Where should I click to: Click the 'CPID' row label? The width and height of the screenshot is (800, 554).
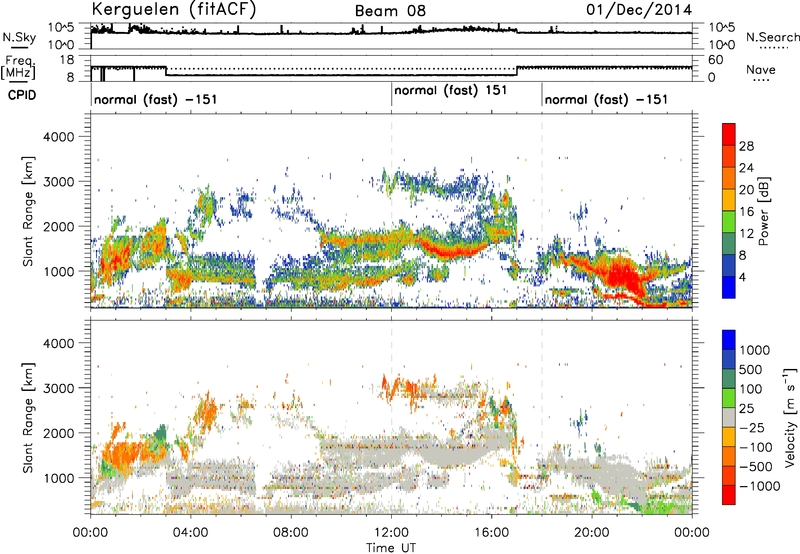21,95
